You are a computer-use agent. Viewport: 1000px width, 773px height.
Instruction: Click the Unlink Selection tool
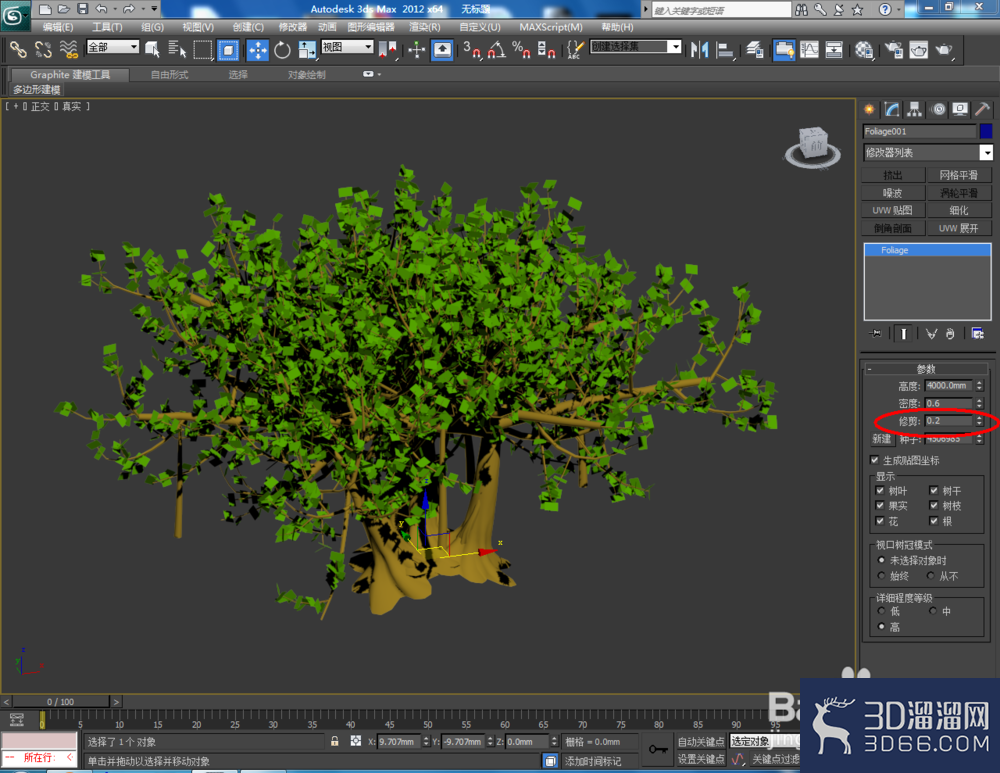(x=43, y=49)
